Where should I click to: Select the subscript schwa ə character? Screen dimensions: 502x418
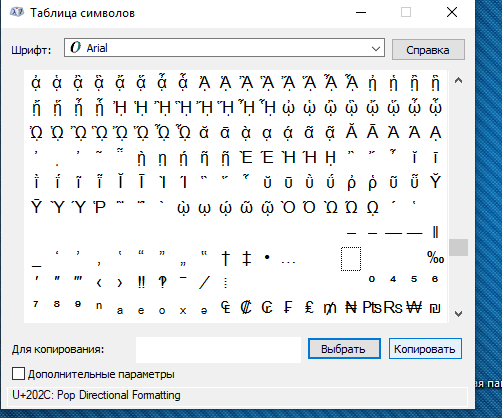click(204, 311)
